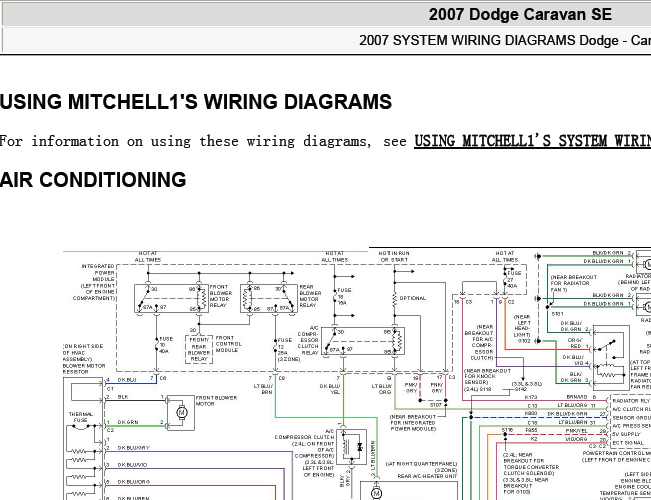Click the 'REAR A/C-HEATER UNIT' label
Image resolution: width=651 pixels, height=500 pixels.
click(x=427, y=476)
